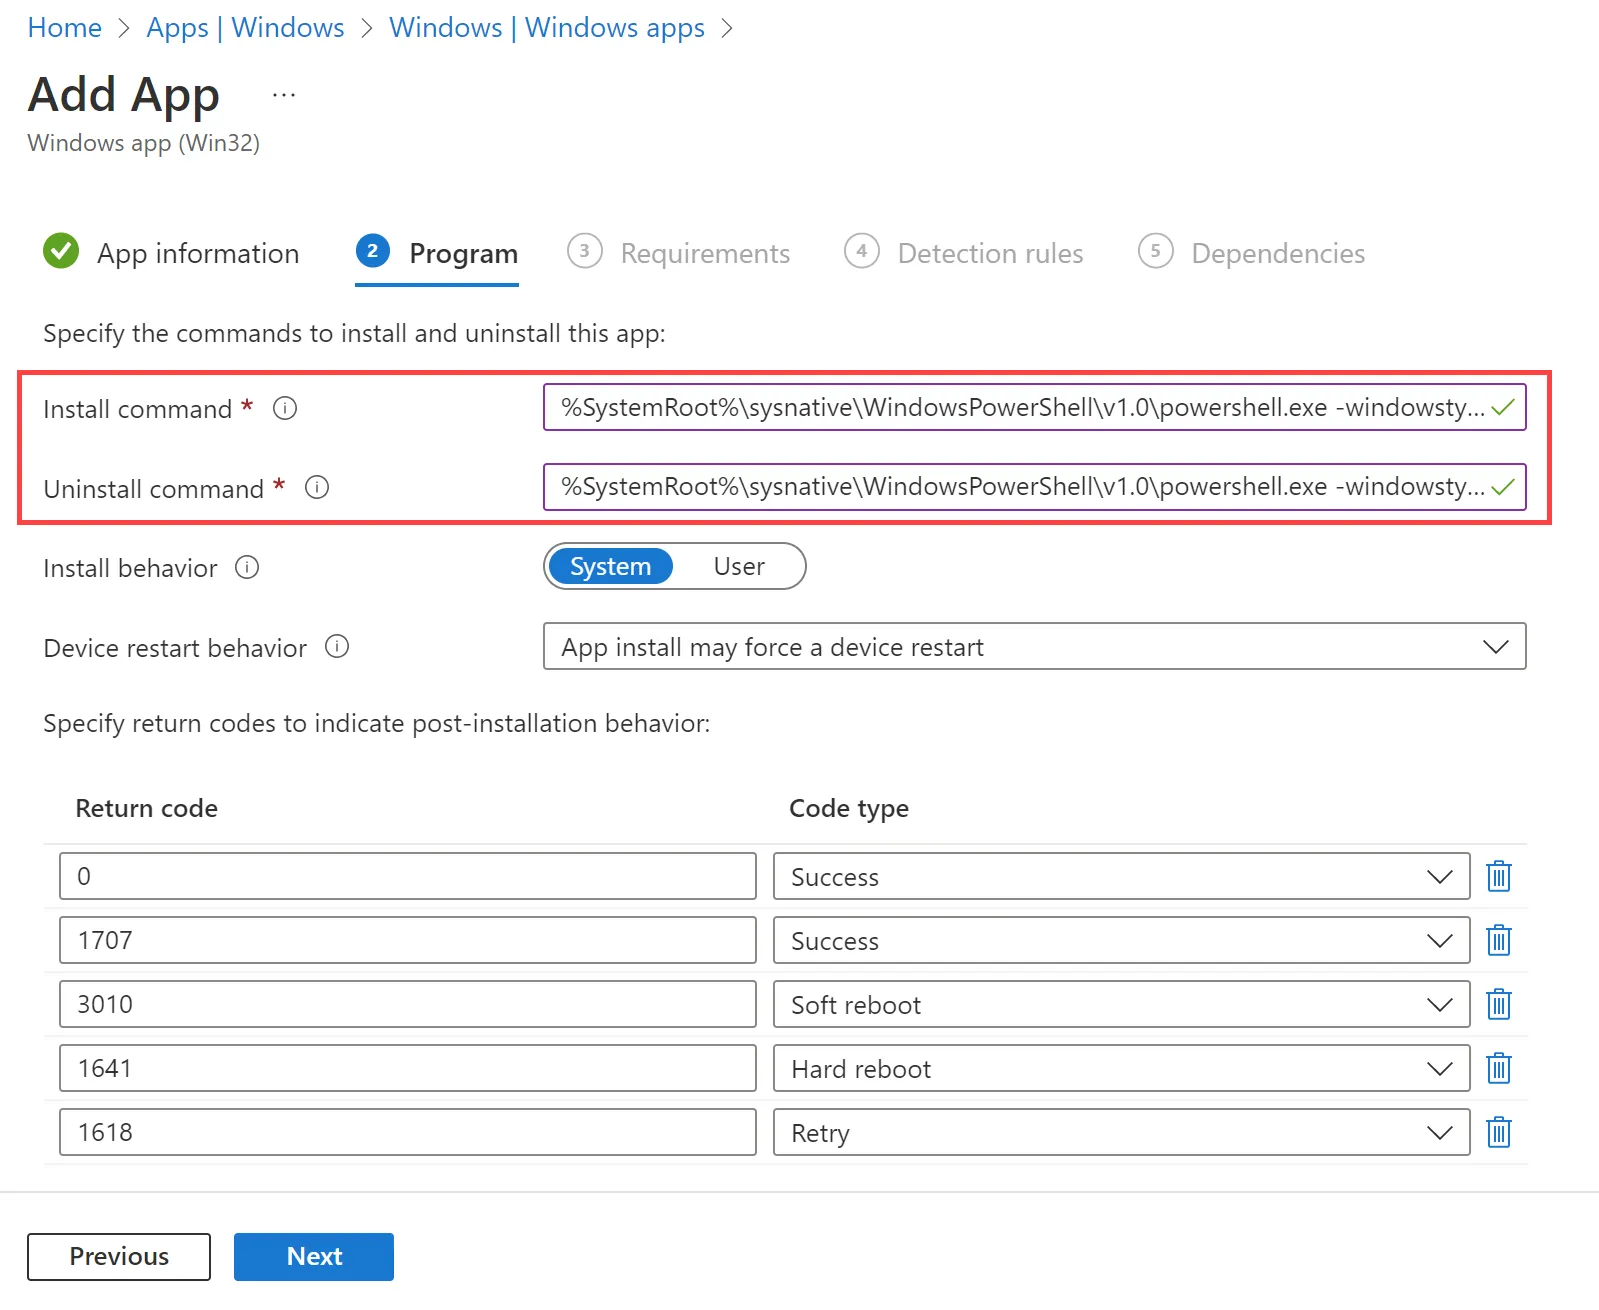Open the ellipsis menu beside Add App
This screenshot has height=1310, width=1599.
click(284, 95)
